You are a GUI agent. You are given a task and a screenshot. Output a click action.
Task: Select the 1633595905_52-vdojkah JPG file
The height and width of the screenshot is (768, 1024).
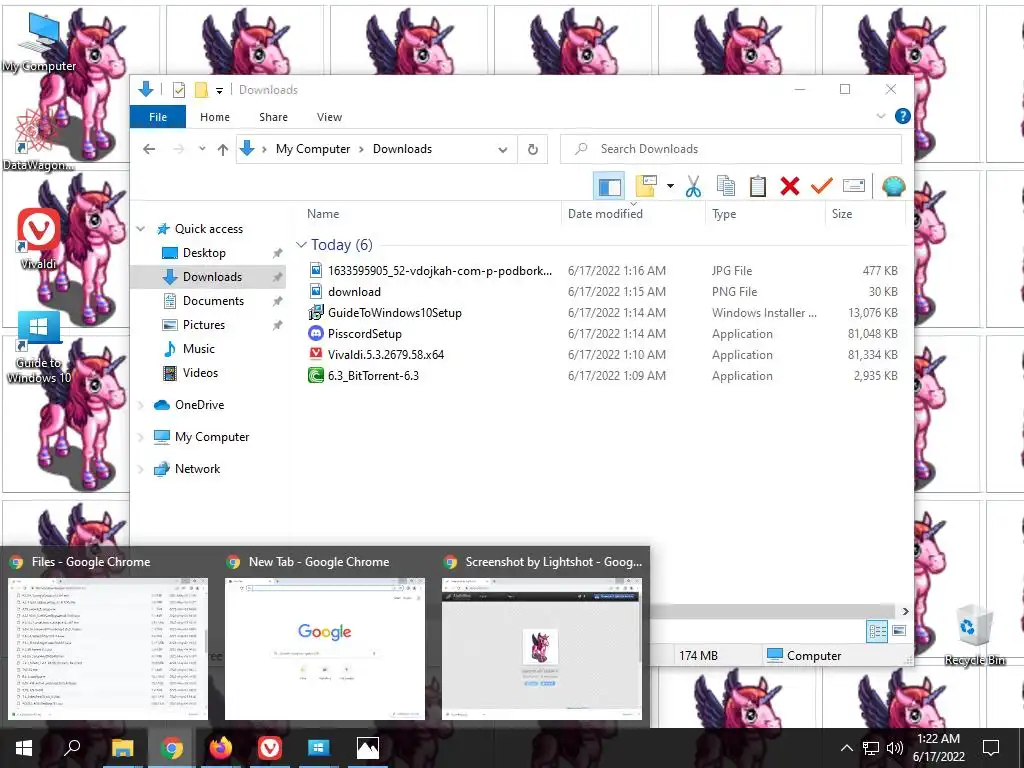pos(440,270)
